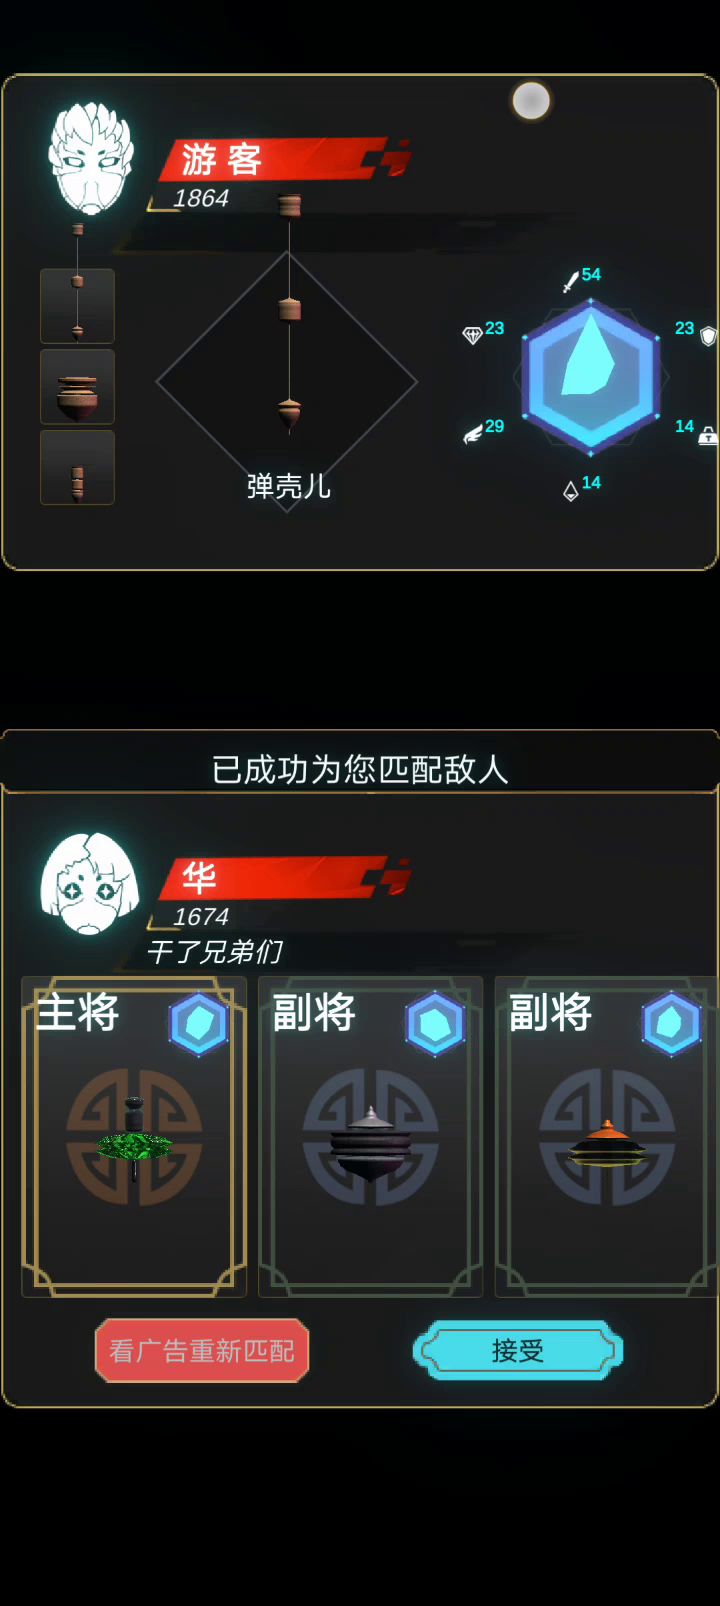
Task: Click the cracked-face avatar of 华
Action: (x=89, y=883)
